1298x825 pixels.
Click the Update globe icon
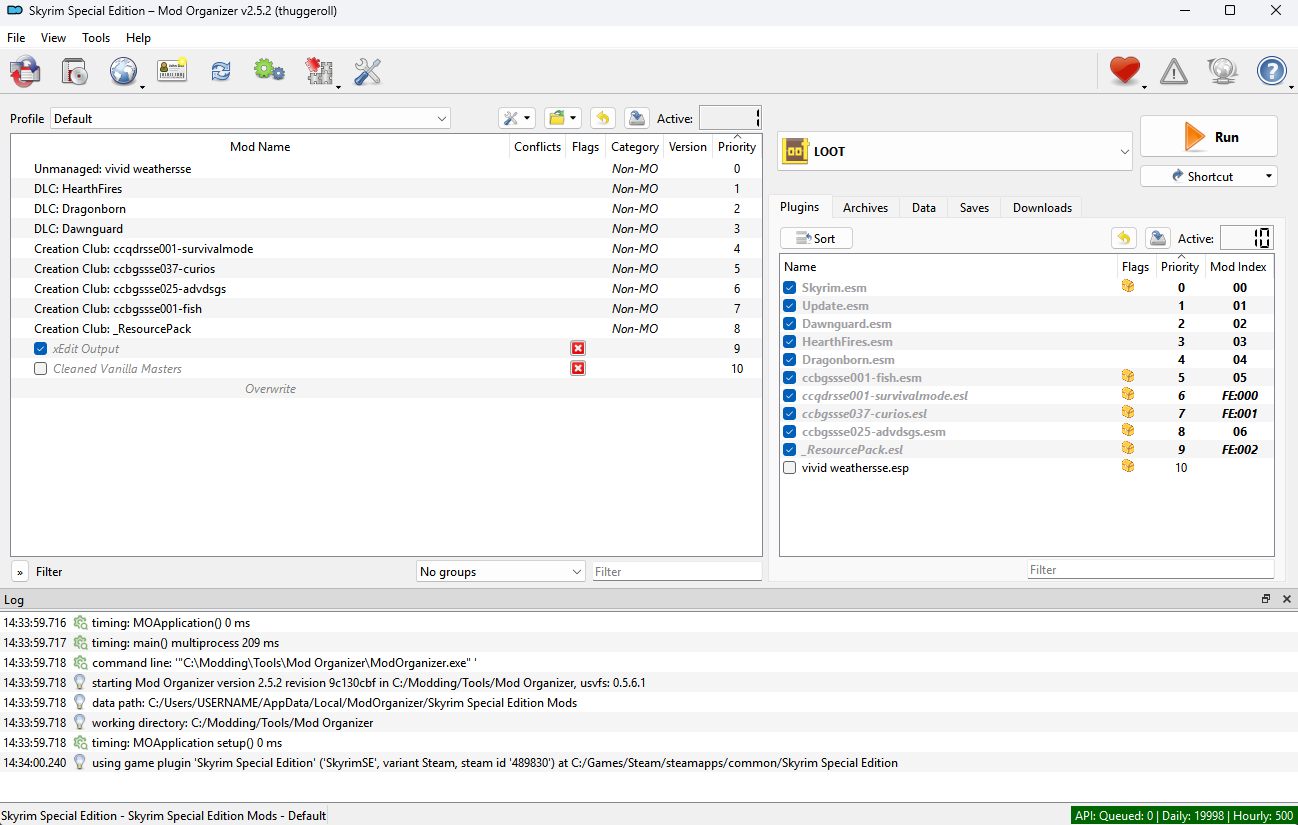[1222, 71]
